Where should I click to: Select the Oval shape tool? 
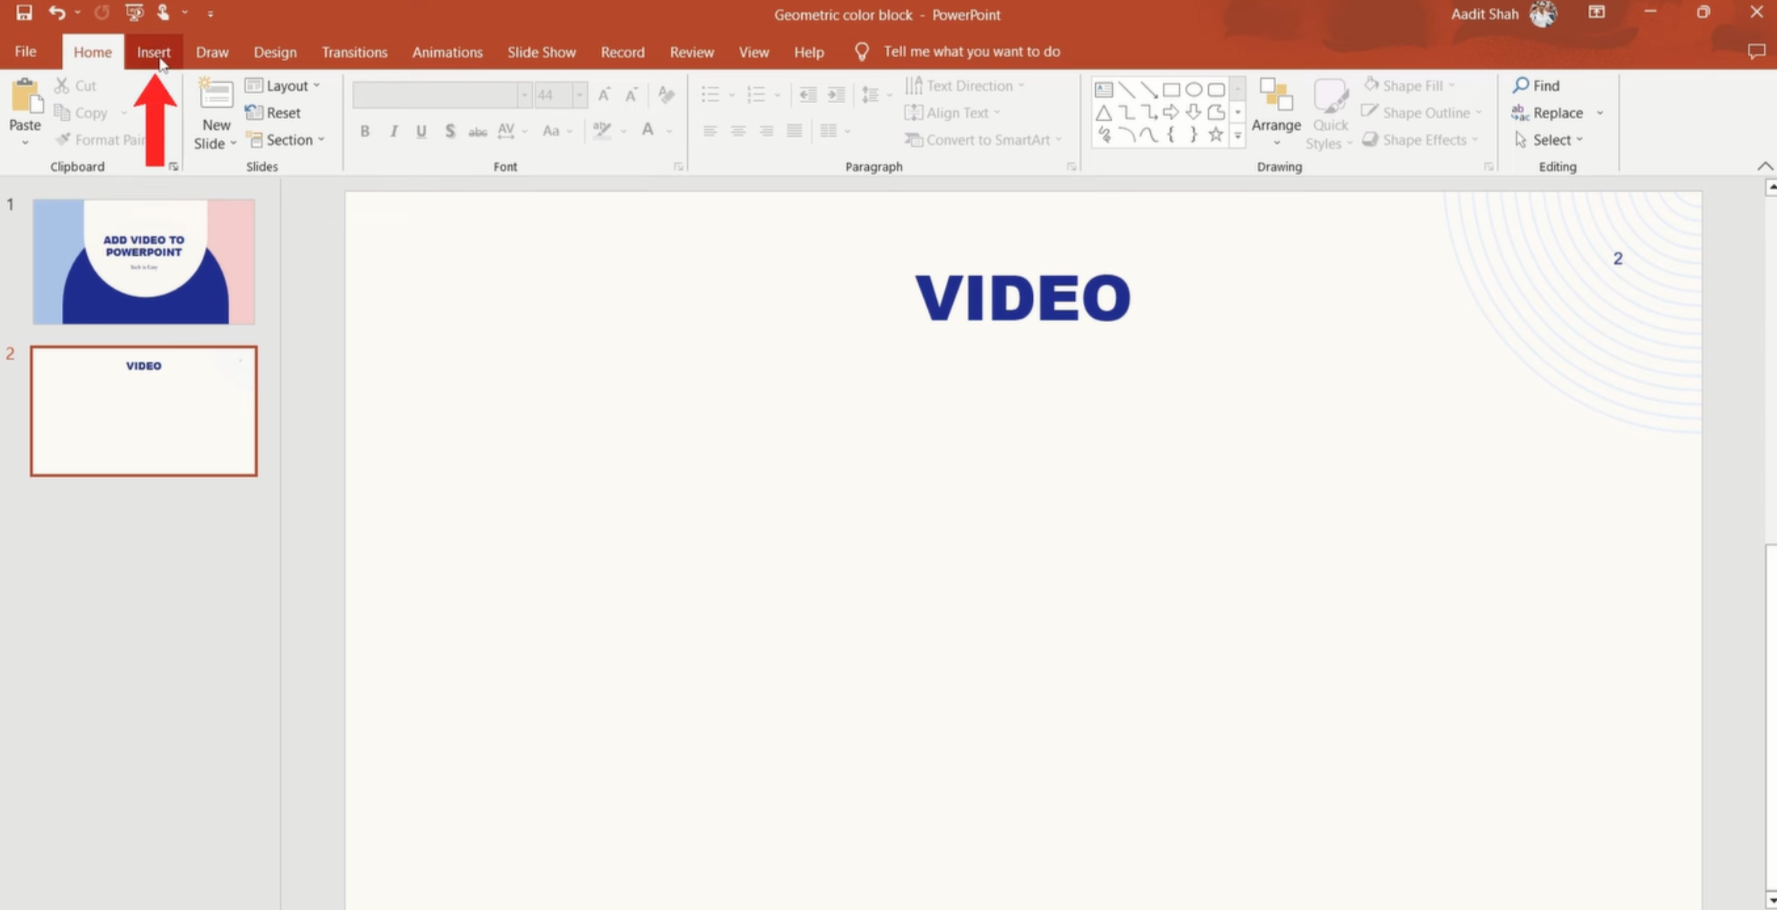pyautogui.click(x=1194, y=89)
